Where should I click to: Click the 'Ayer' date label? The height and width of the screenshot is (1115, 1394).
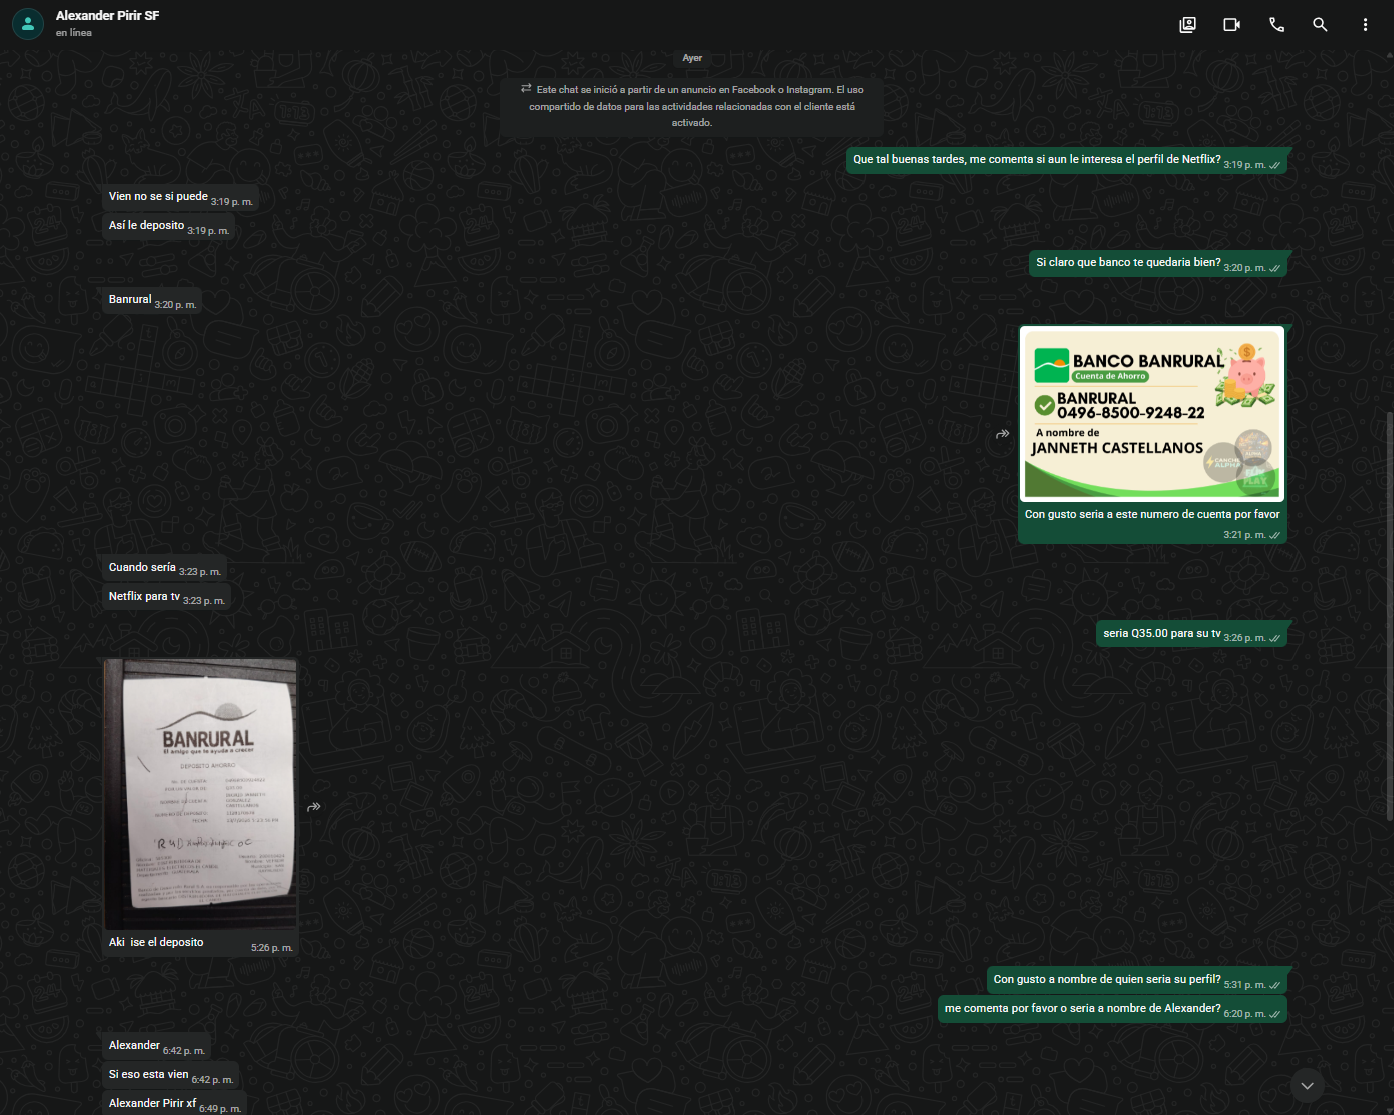(692, 58)
